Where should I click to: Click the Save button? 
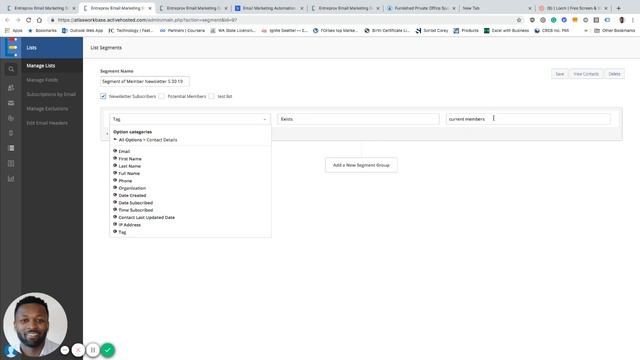tap(560, 74)
